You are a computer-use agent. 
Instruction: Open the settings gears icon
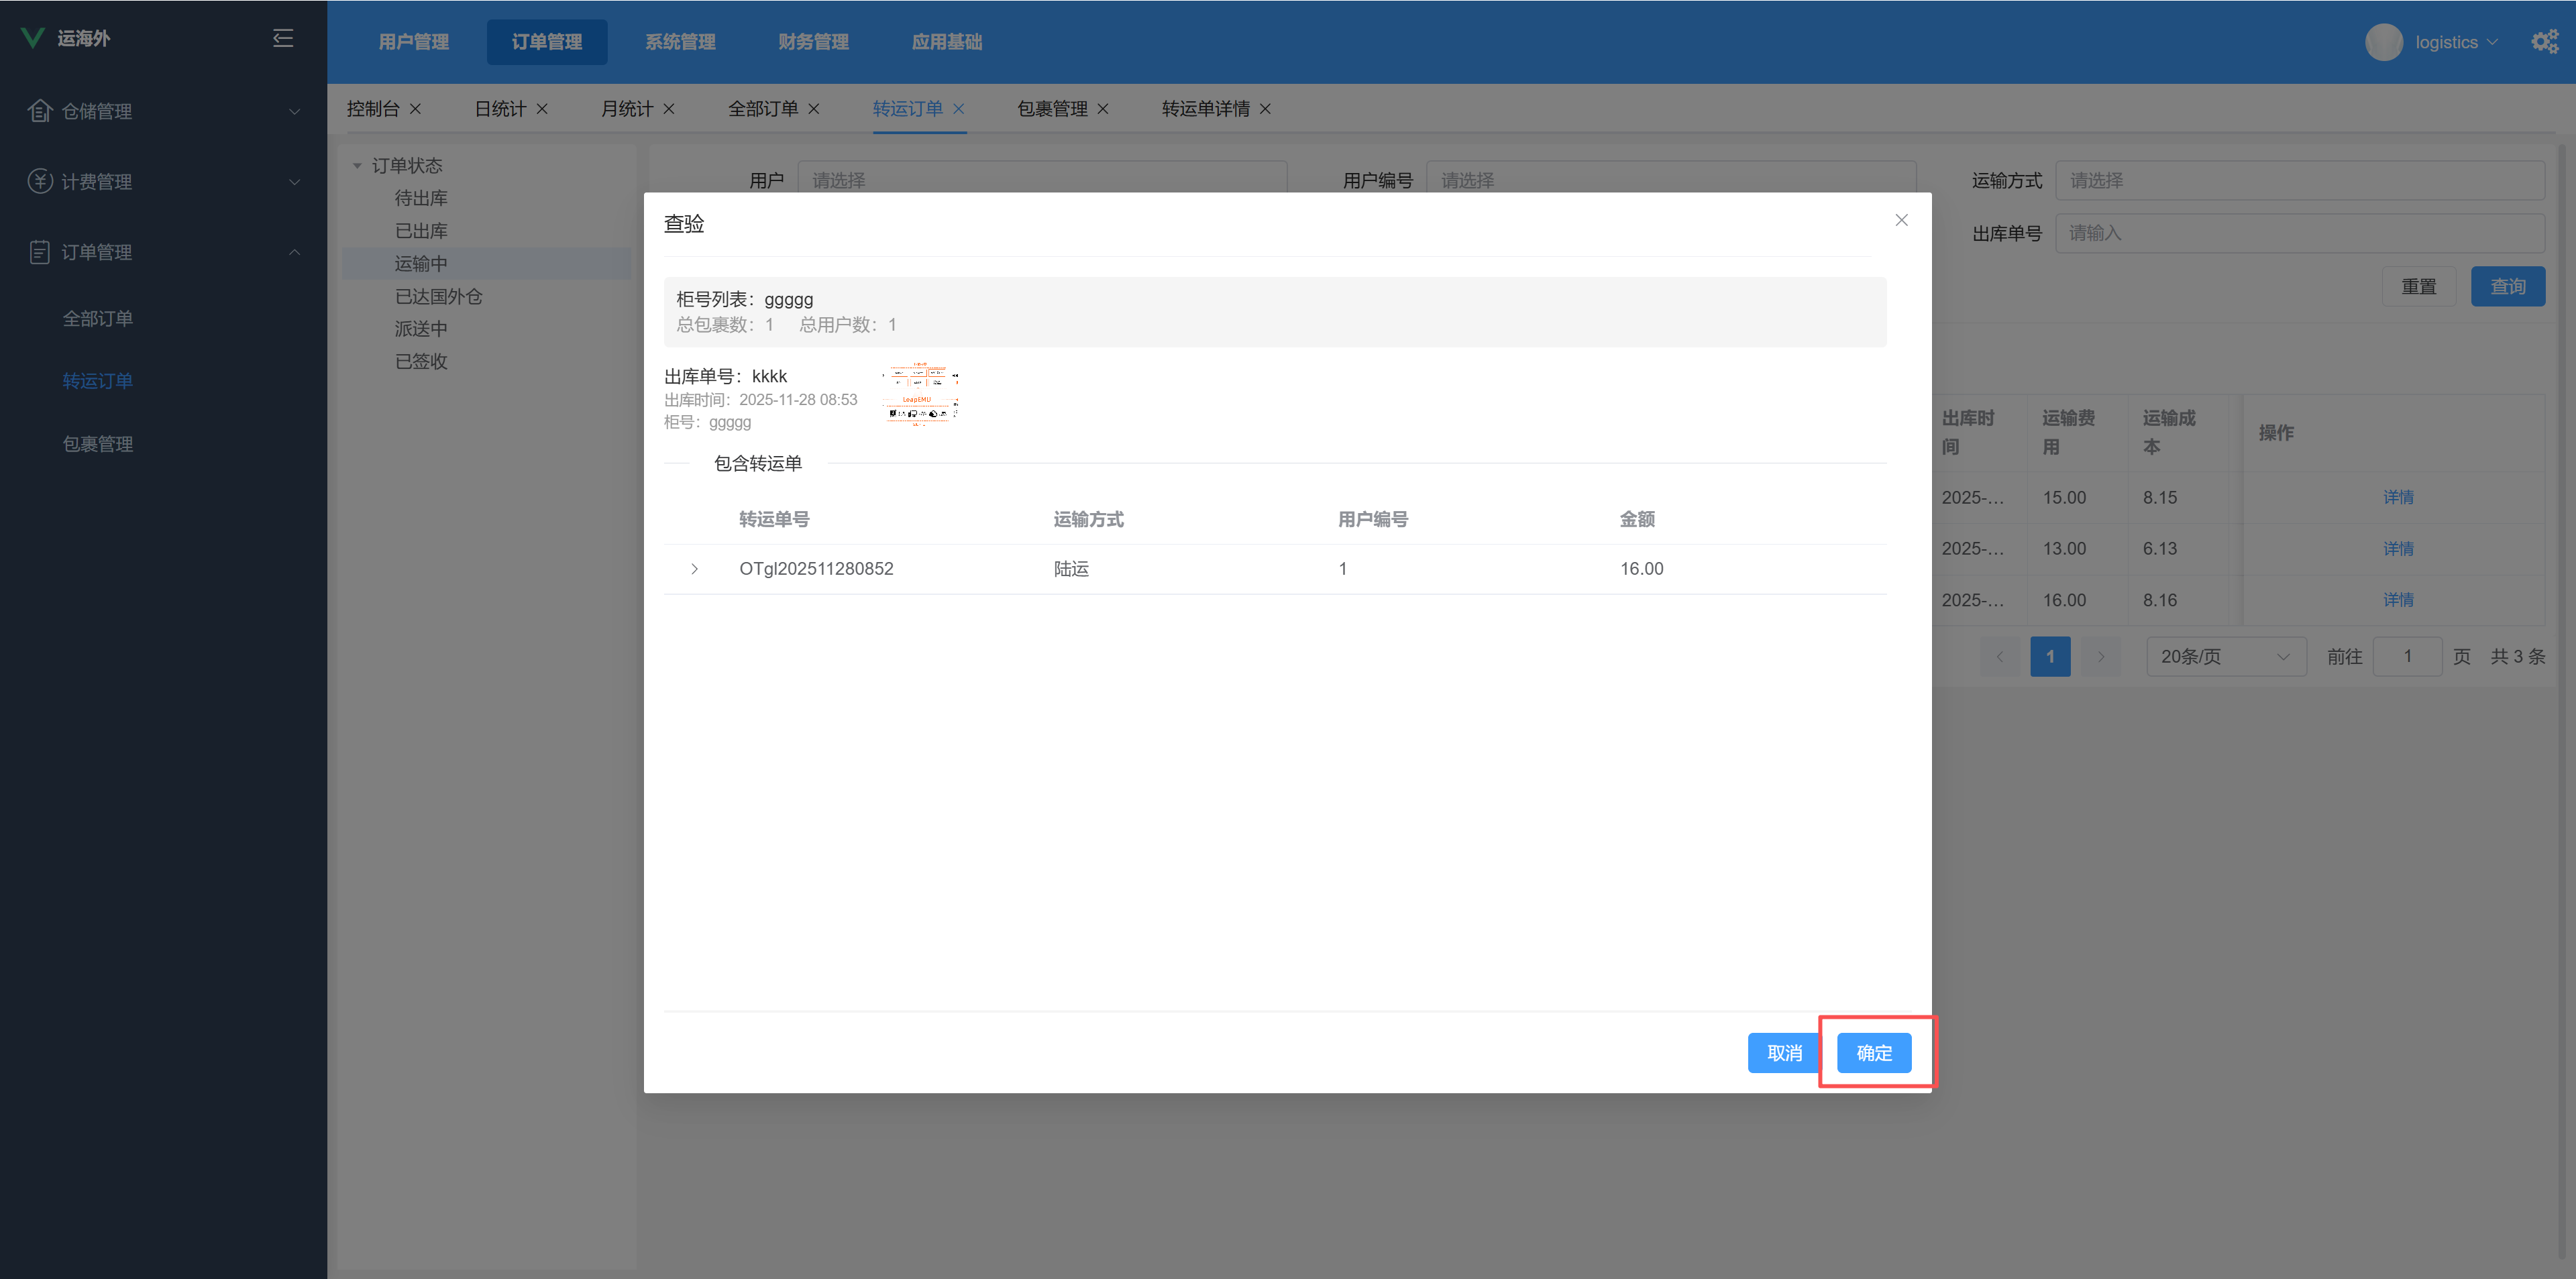point(2544,42)
